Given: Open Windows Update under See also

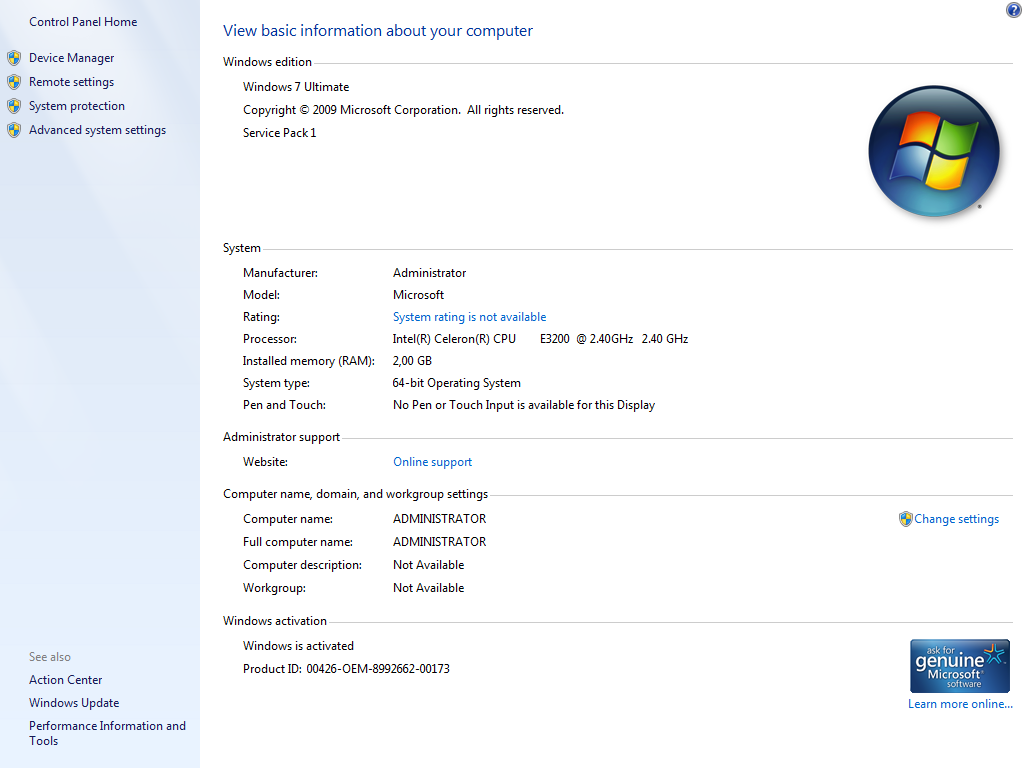Looking at the screenshot, I should 74,703.
